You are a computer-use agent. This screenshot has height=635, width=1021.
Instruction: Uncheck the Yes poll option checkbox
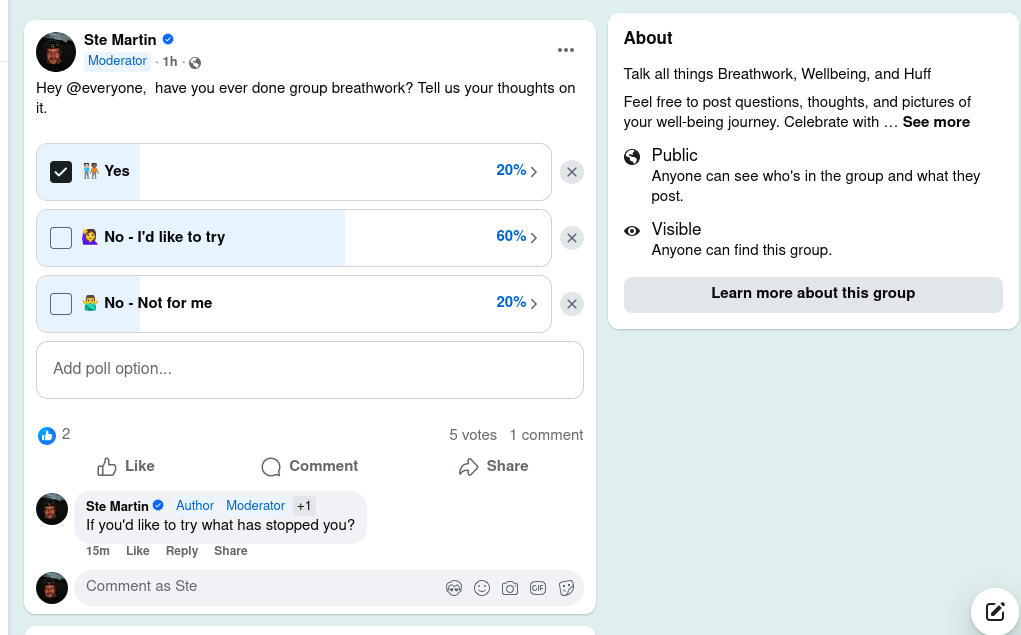pos(61,172)
